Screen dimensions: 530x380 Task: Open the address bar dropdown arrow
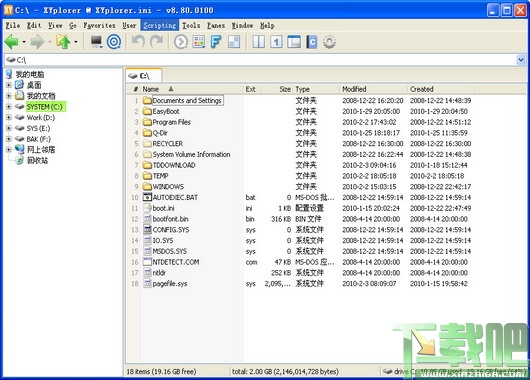[521, 60]
